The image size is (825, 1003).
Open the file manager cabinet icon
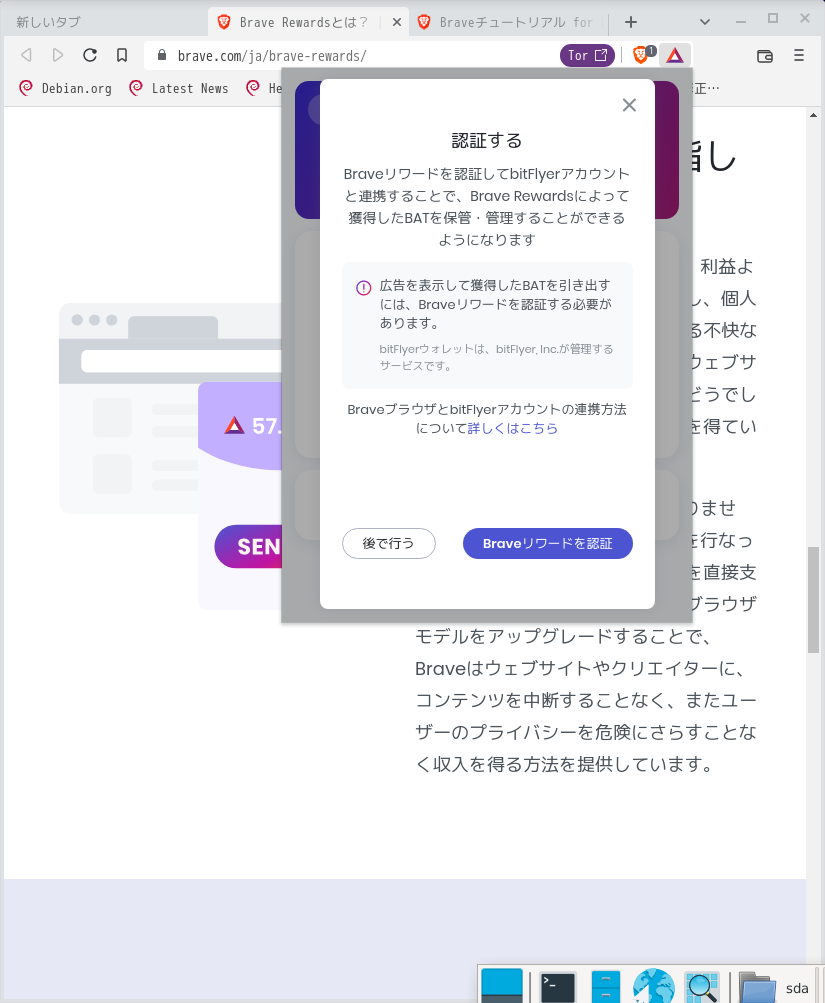606,987
